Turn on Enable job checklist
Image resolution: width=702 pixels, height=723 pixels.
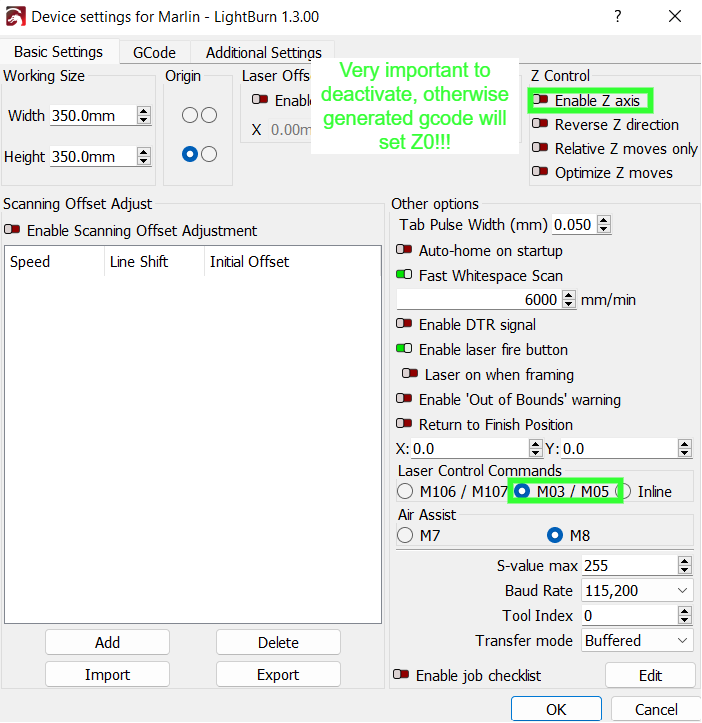click(401, 675)
